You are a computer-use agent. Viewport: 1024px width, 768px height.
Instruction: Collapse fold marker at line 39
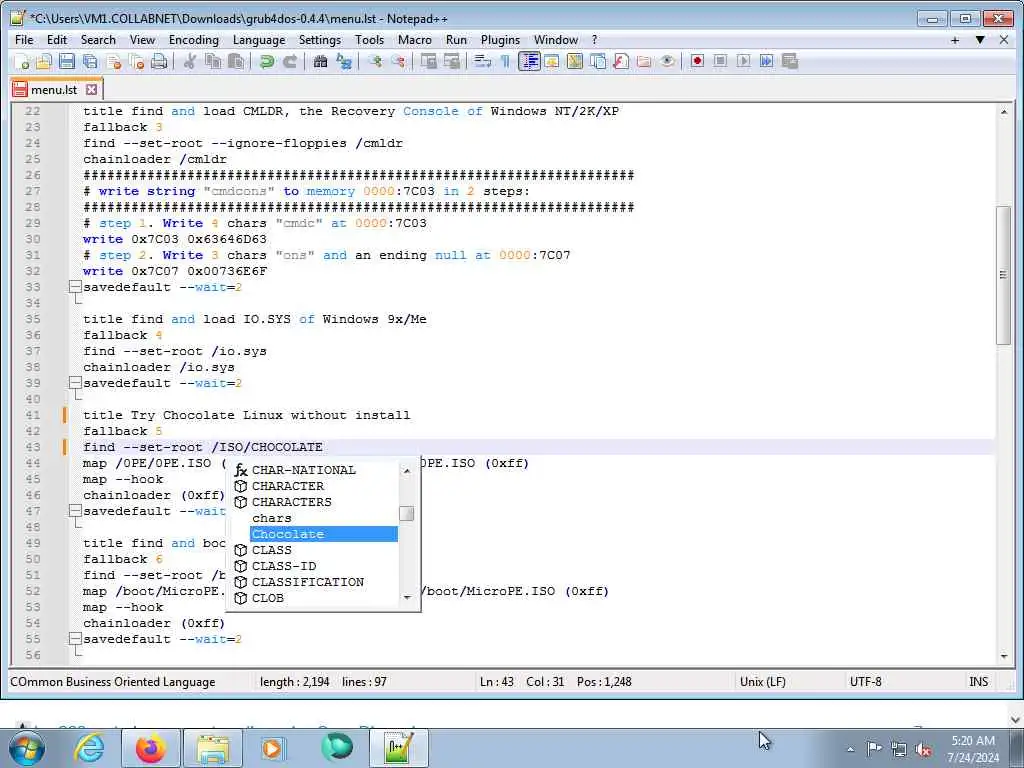tap(75, 383)
